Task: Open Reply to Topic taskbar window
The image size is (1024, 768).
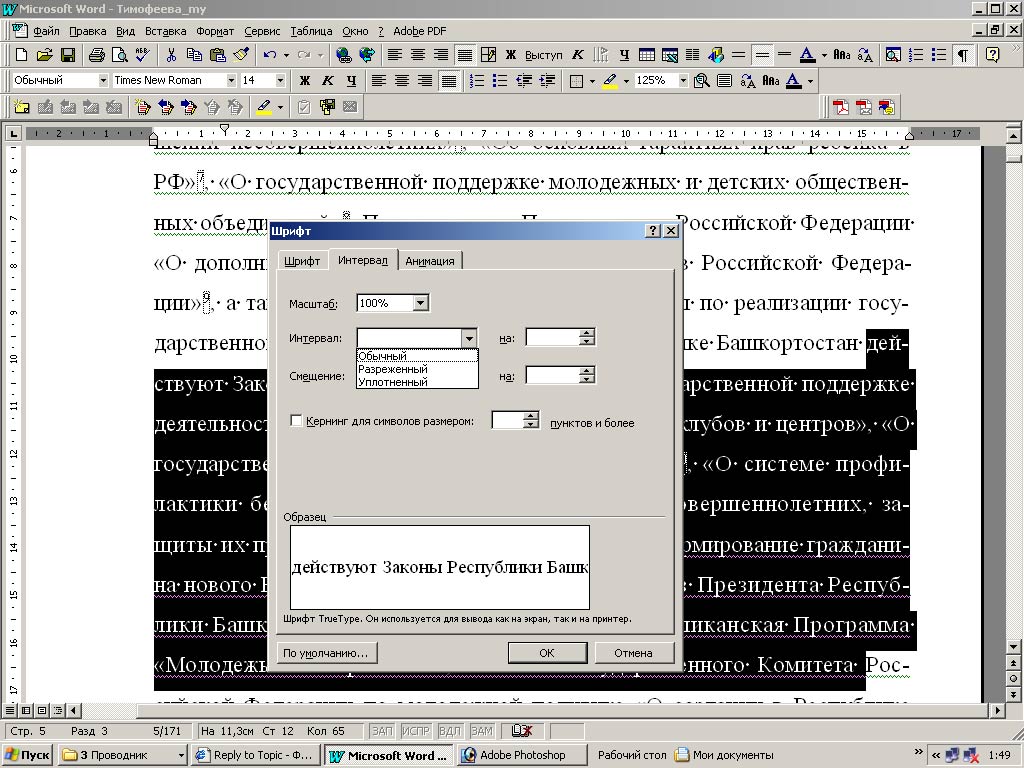Action: [257, 755]
